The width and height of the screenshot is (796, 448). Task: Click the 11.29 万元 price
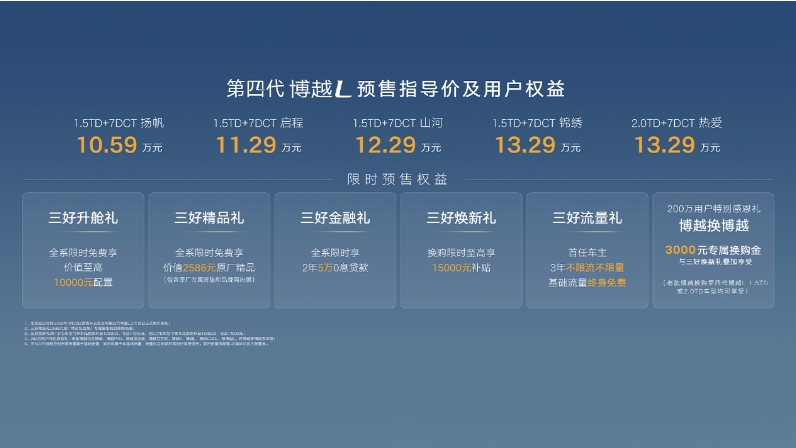click(258, 145)
